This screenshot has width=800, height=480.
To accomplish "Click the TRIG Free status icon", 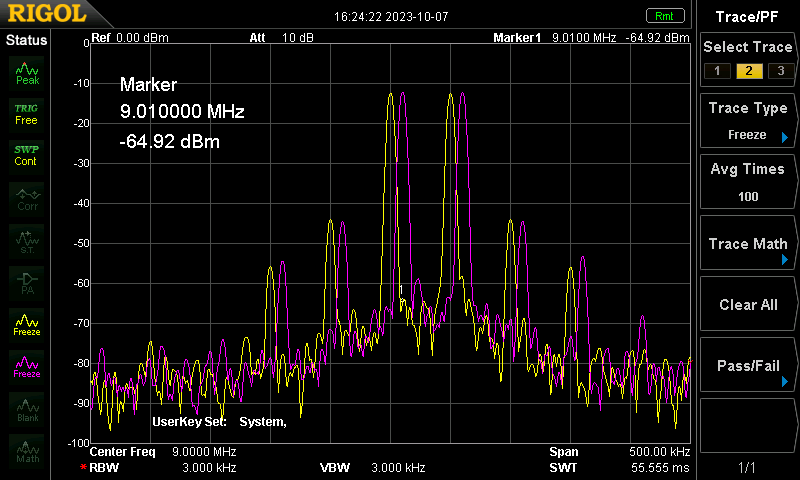I will pyautogui.click(x=27, y=113).
